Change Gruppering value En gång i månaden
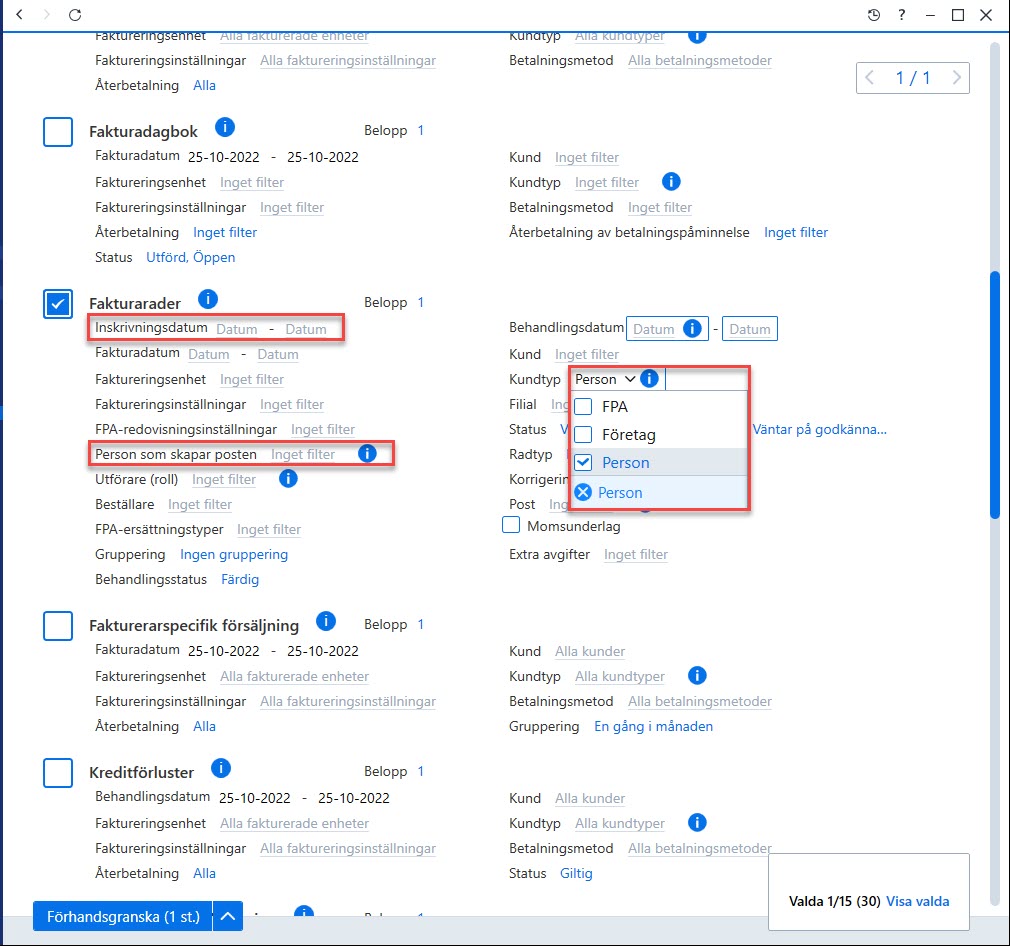Screen dimensions: 1010x946 click(x=653, y=726)
